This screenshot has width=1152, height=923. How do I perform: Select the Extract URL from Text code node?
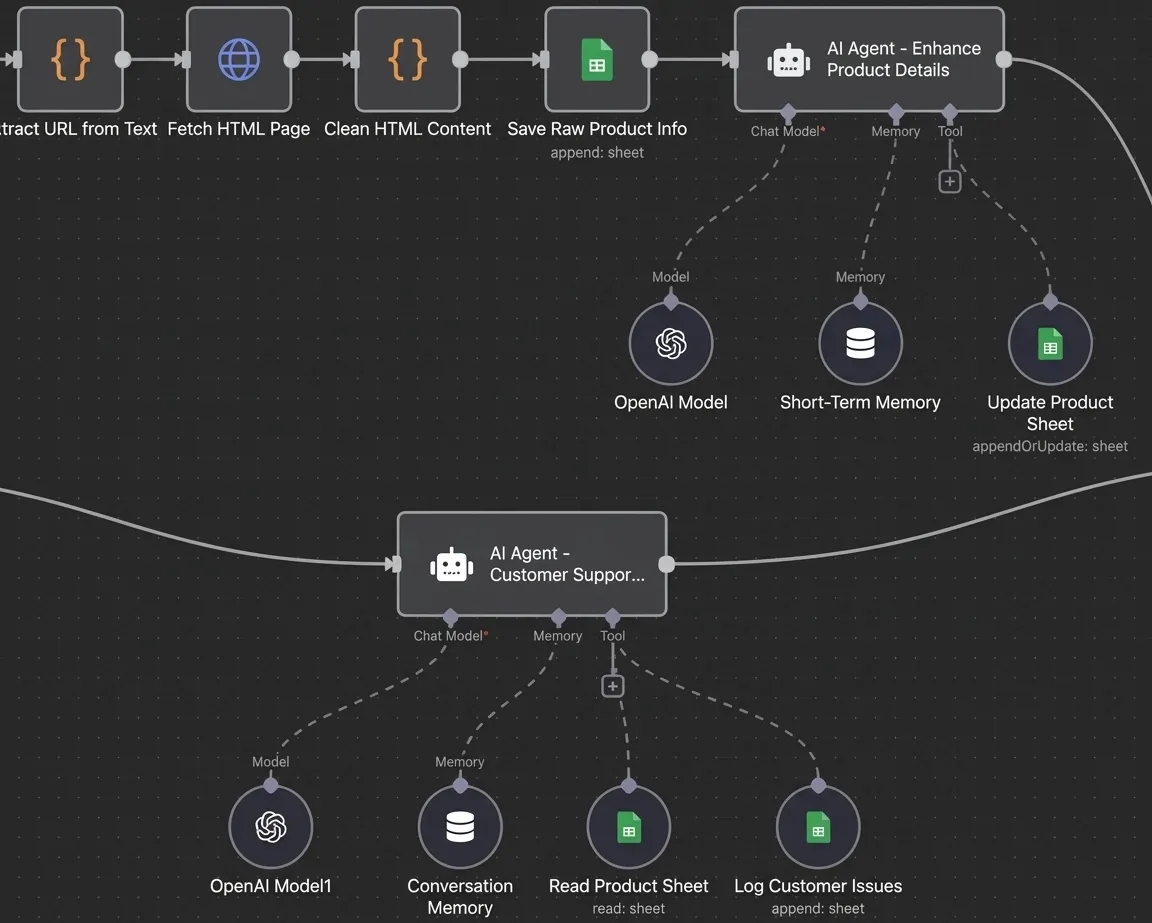[70, 60]
